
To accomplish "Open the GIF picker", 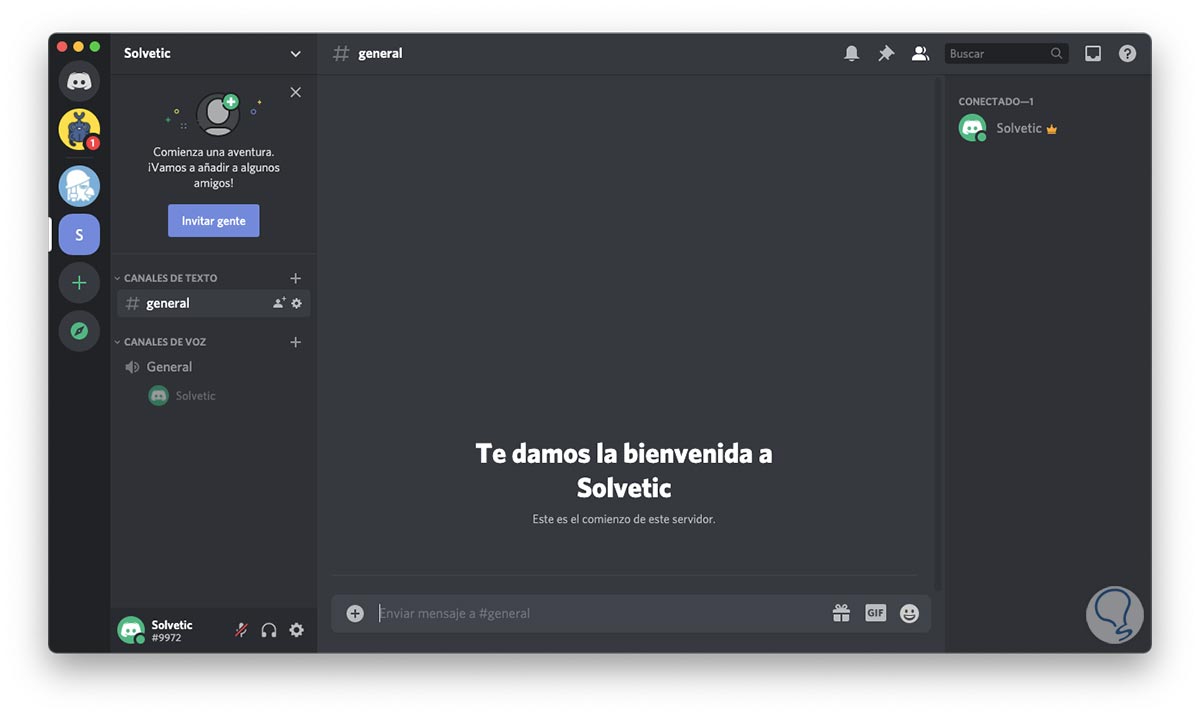I will 875,614.
